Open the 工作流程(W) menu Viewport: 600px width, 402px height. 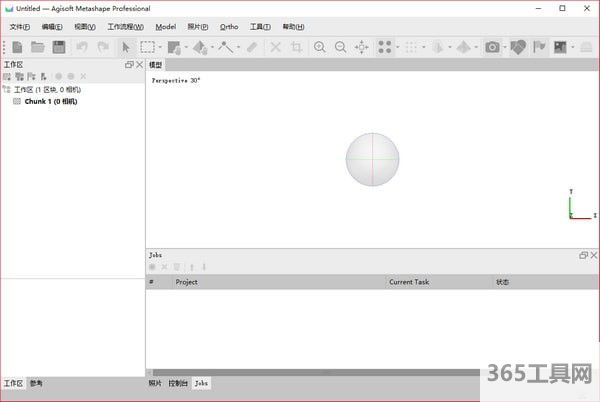125,26
